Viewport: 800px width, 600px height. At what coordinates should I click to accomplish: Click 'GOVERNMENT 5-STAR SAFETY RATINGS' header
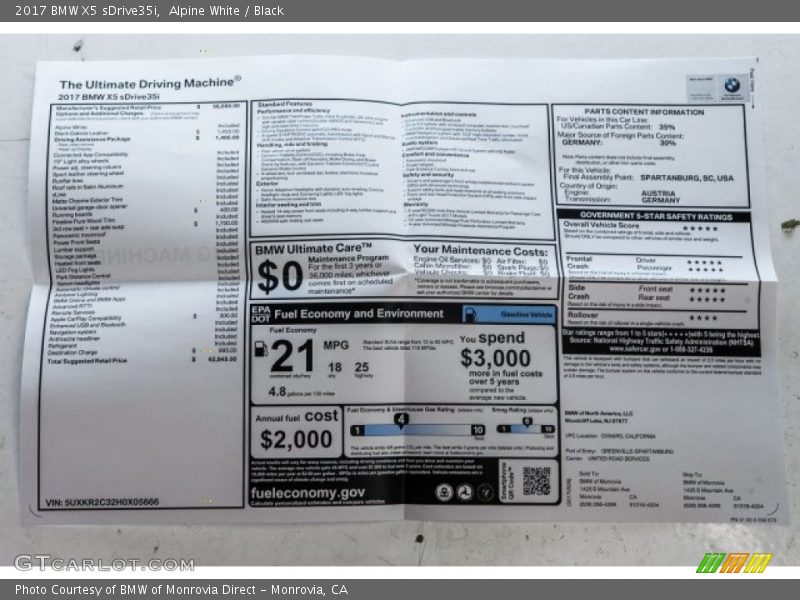point(656,216)
